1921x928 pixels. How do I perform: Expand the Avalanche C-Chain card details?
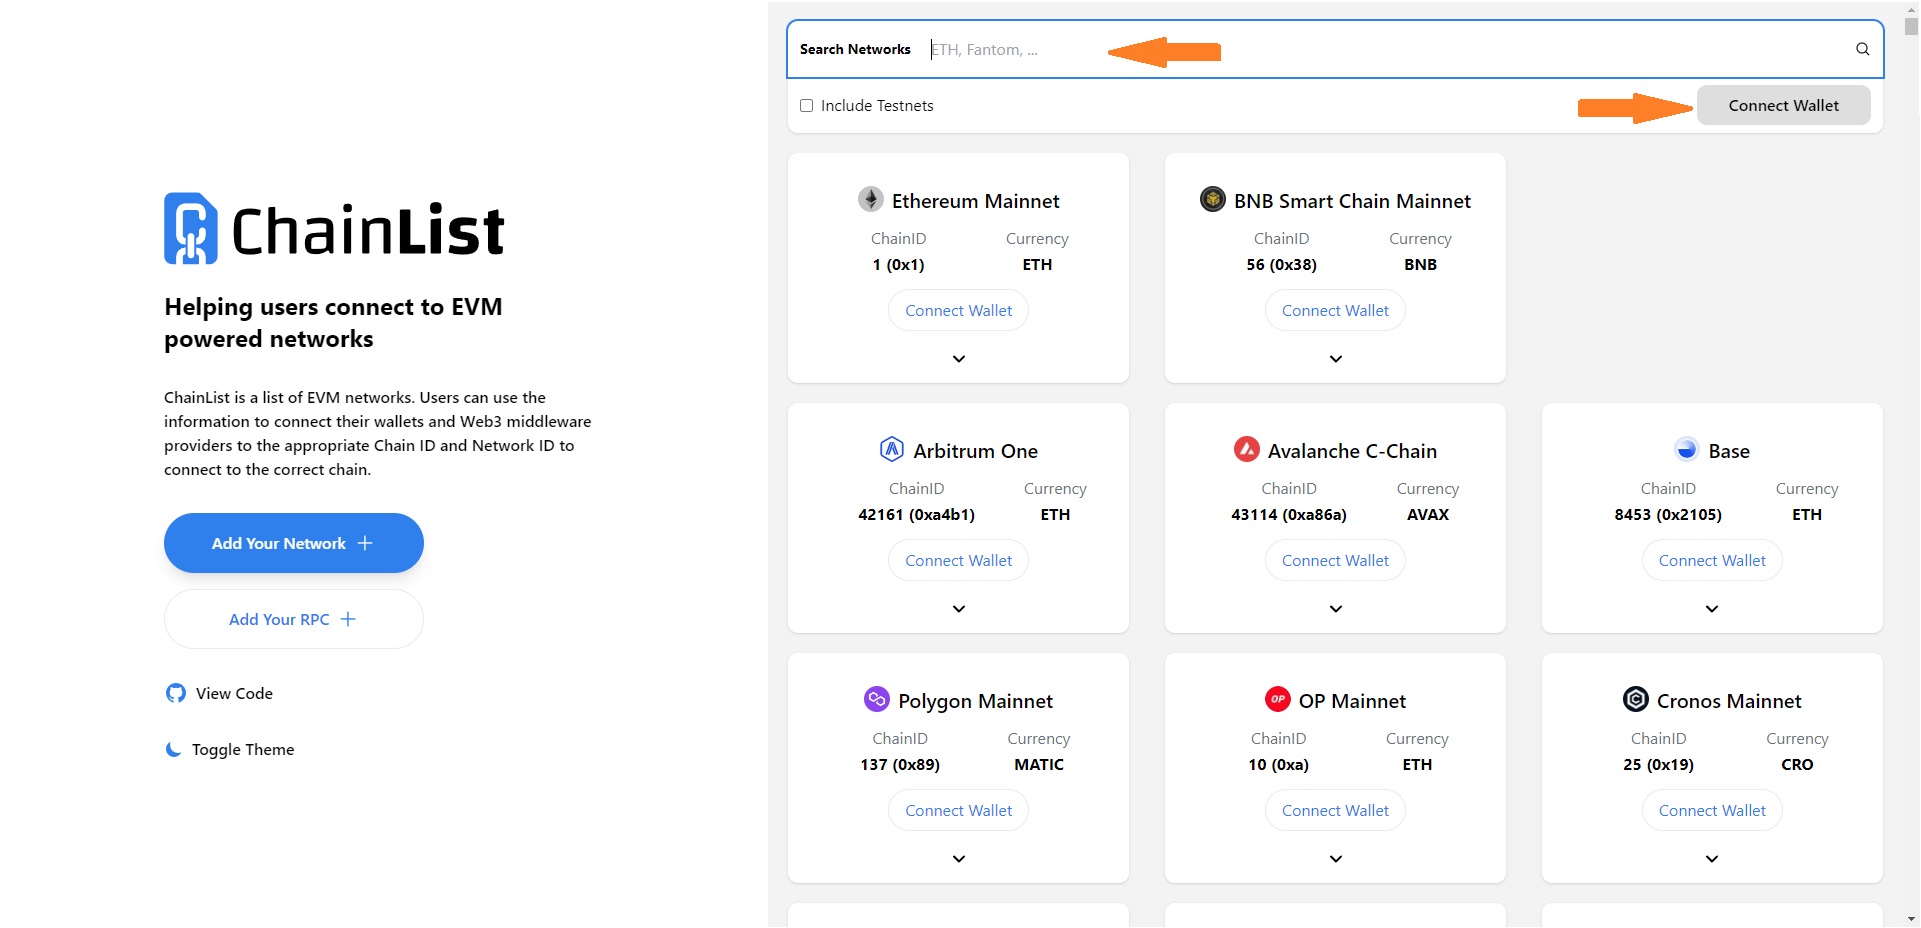[1336, 609]
